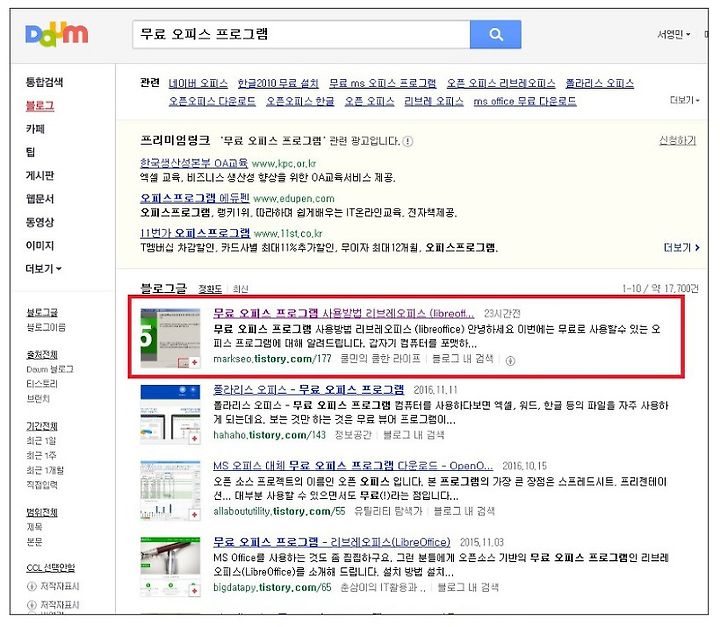Filter period to 최근 1주
This screenshot has height=627, width=720.
41,456
